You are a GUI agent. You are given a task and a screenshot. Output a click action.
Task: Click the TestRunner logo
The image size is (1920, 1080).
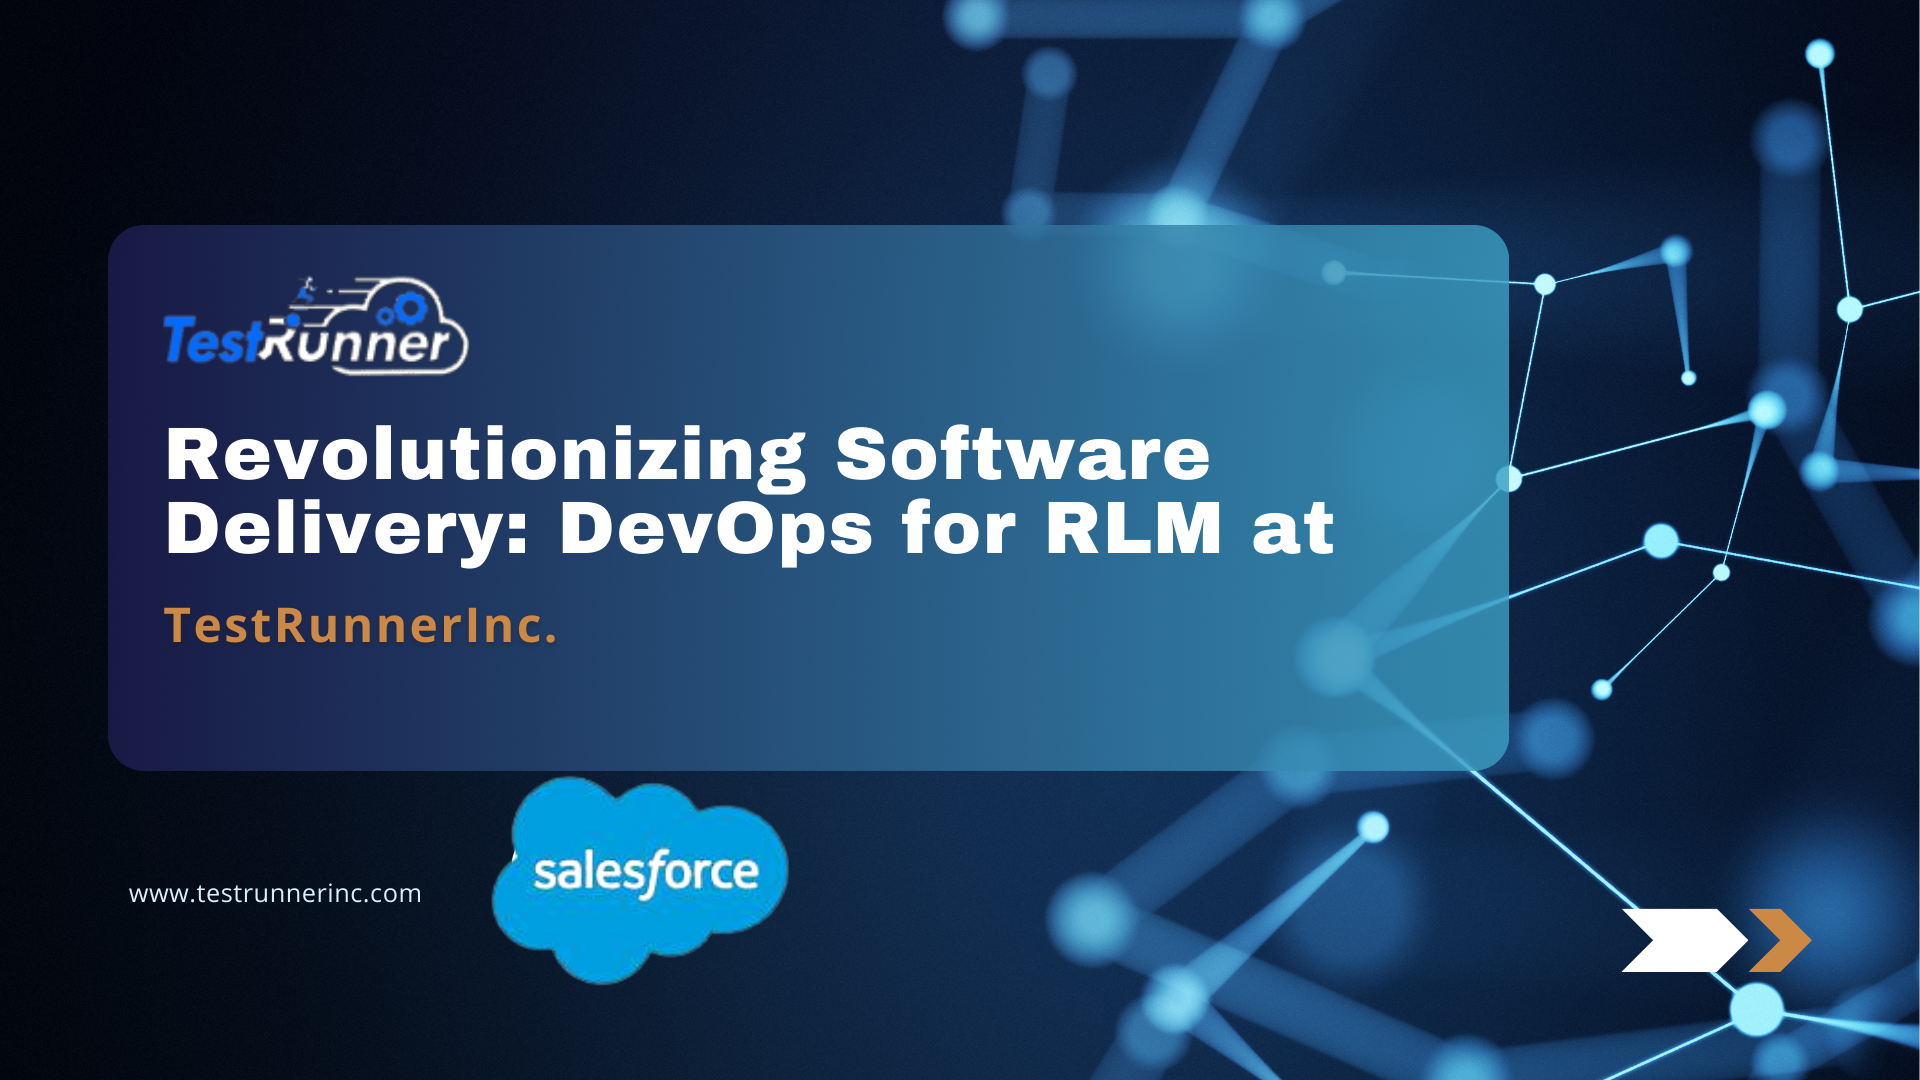point(316,326)
